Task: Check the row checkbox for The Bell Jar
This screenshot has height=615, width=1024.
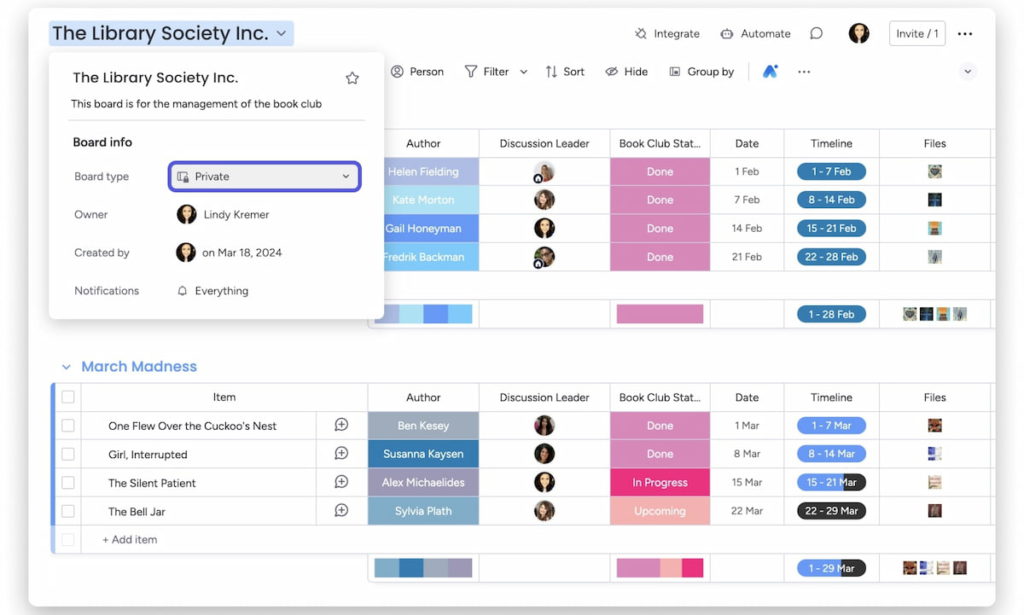Action: [x=68, y=510]
